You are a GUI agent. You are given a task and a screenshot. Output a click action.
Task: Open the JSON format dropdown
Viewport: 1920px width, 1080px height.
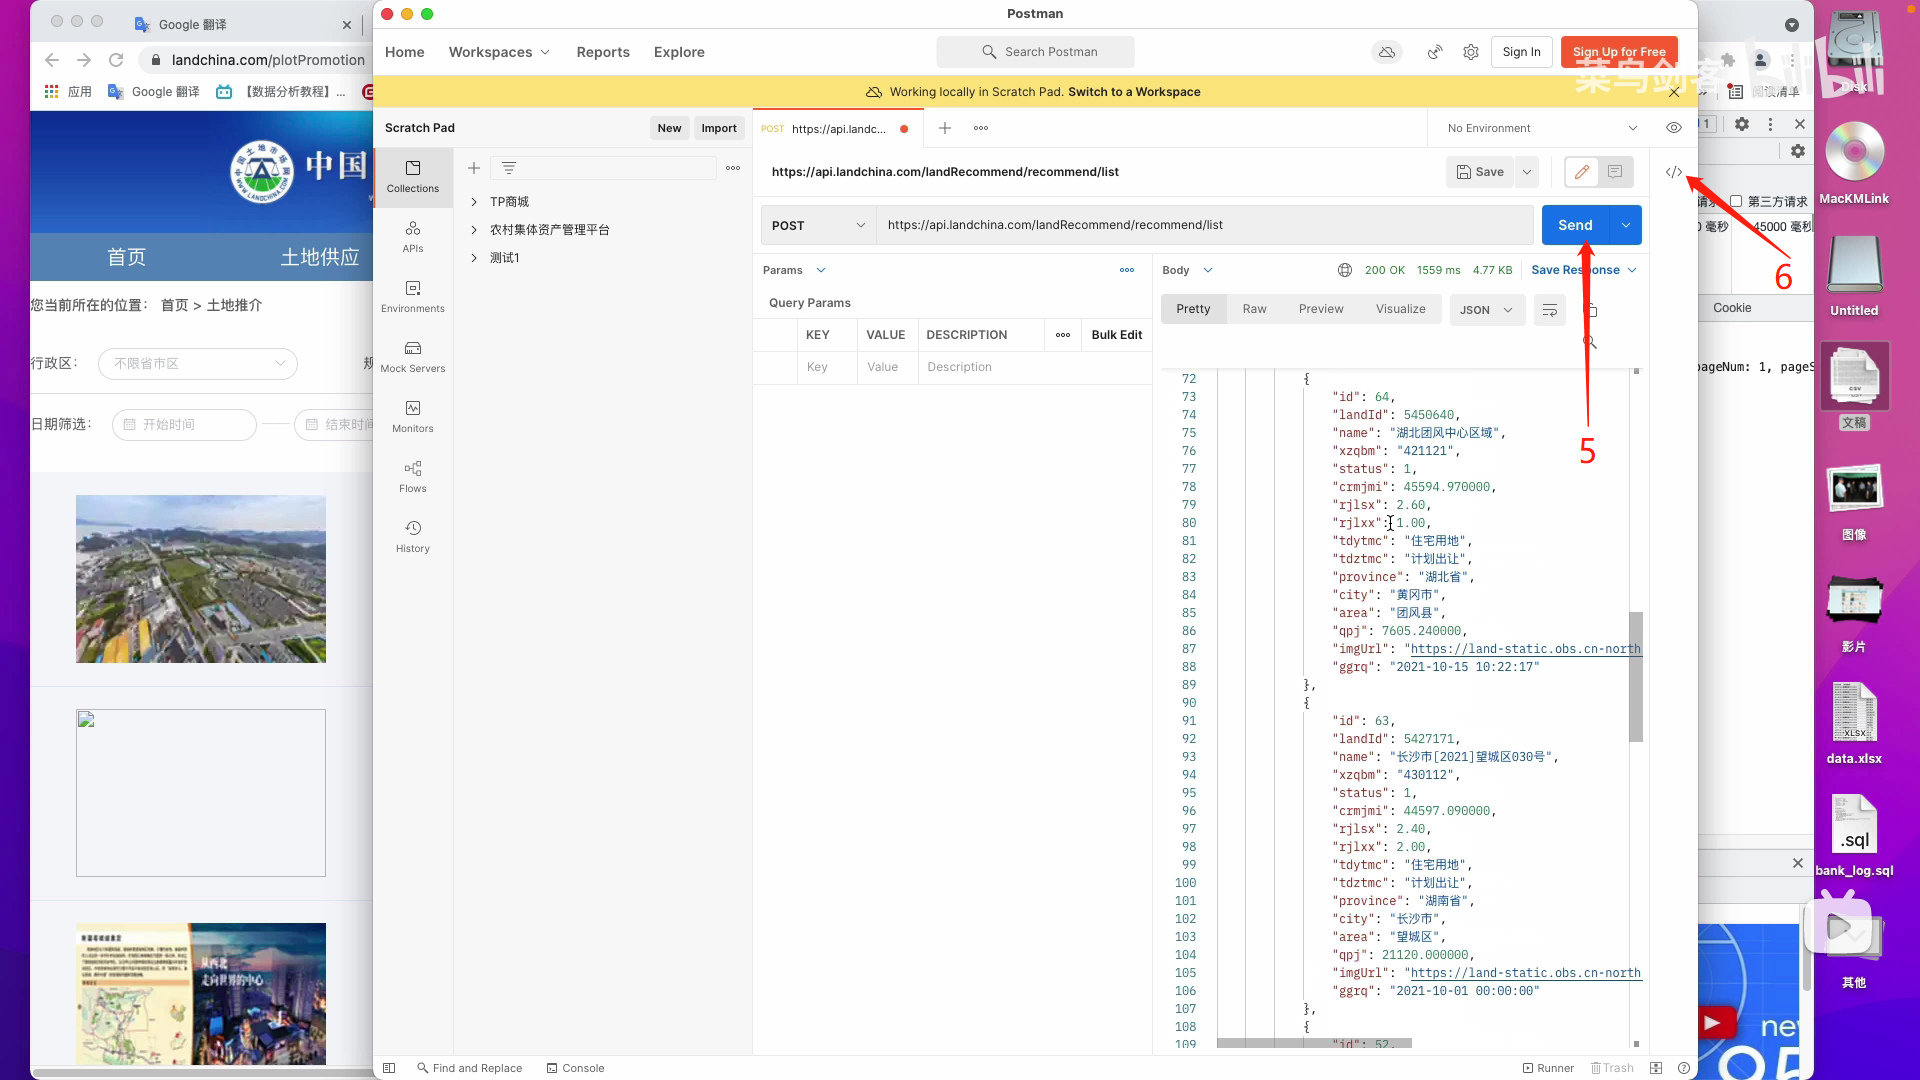pyautogui.click(x=1487, y=310)
